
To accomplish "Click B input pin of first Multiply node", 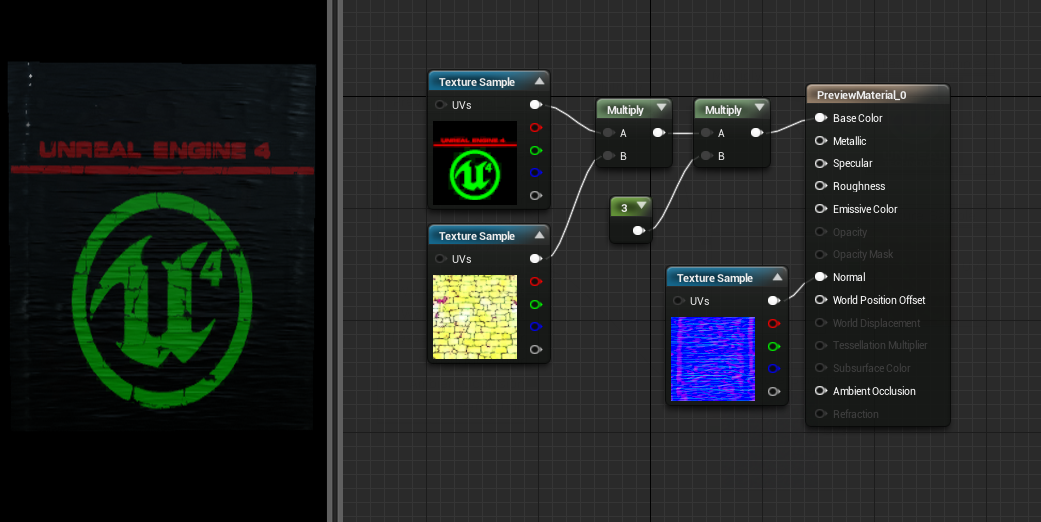I will [x=608, y=156].
